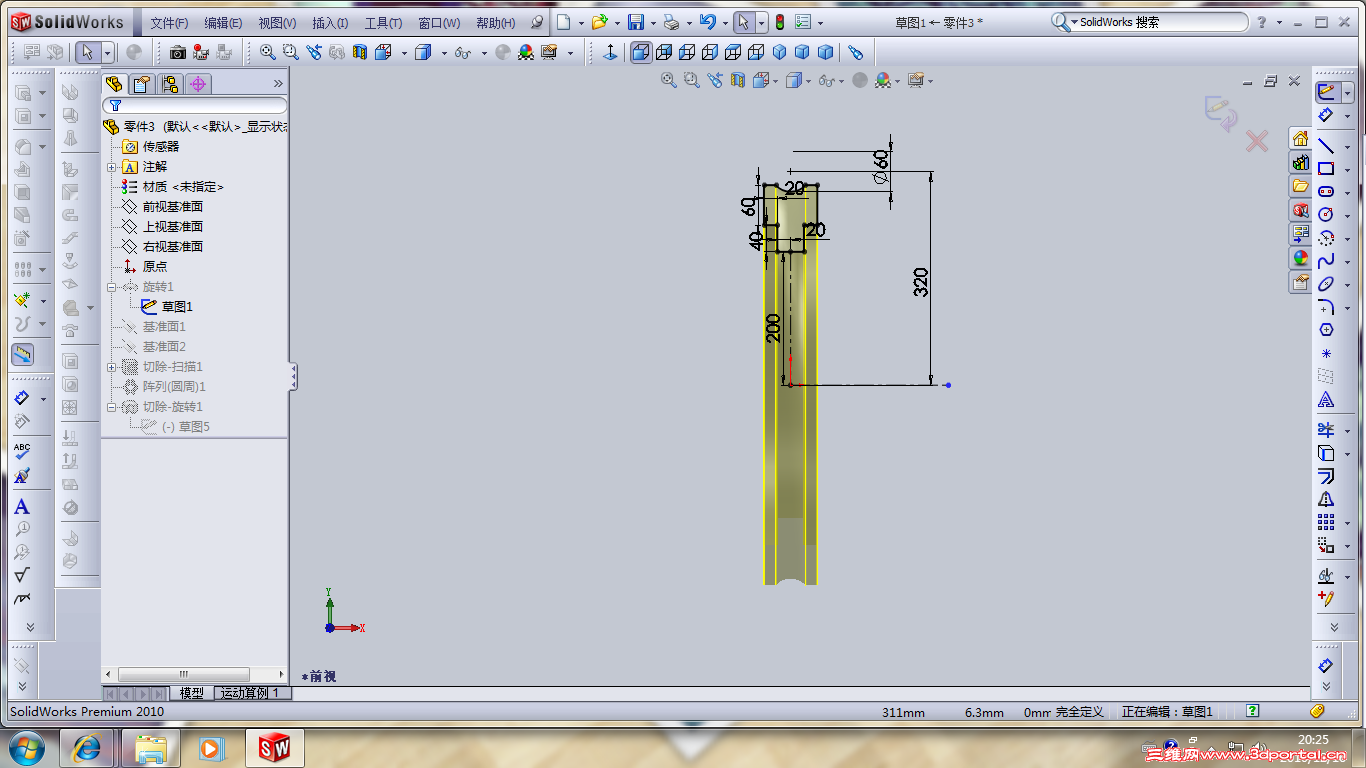Viewport: 1366px width, 768px height.
Task: Open the 编辑(E) menu
Action: [223, 23]
